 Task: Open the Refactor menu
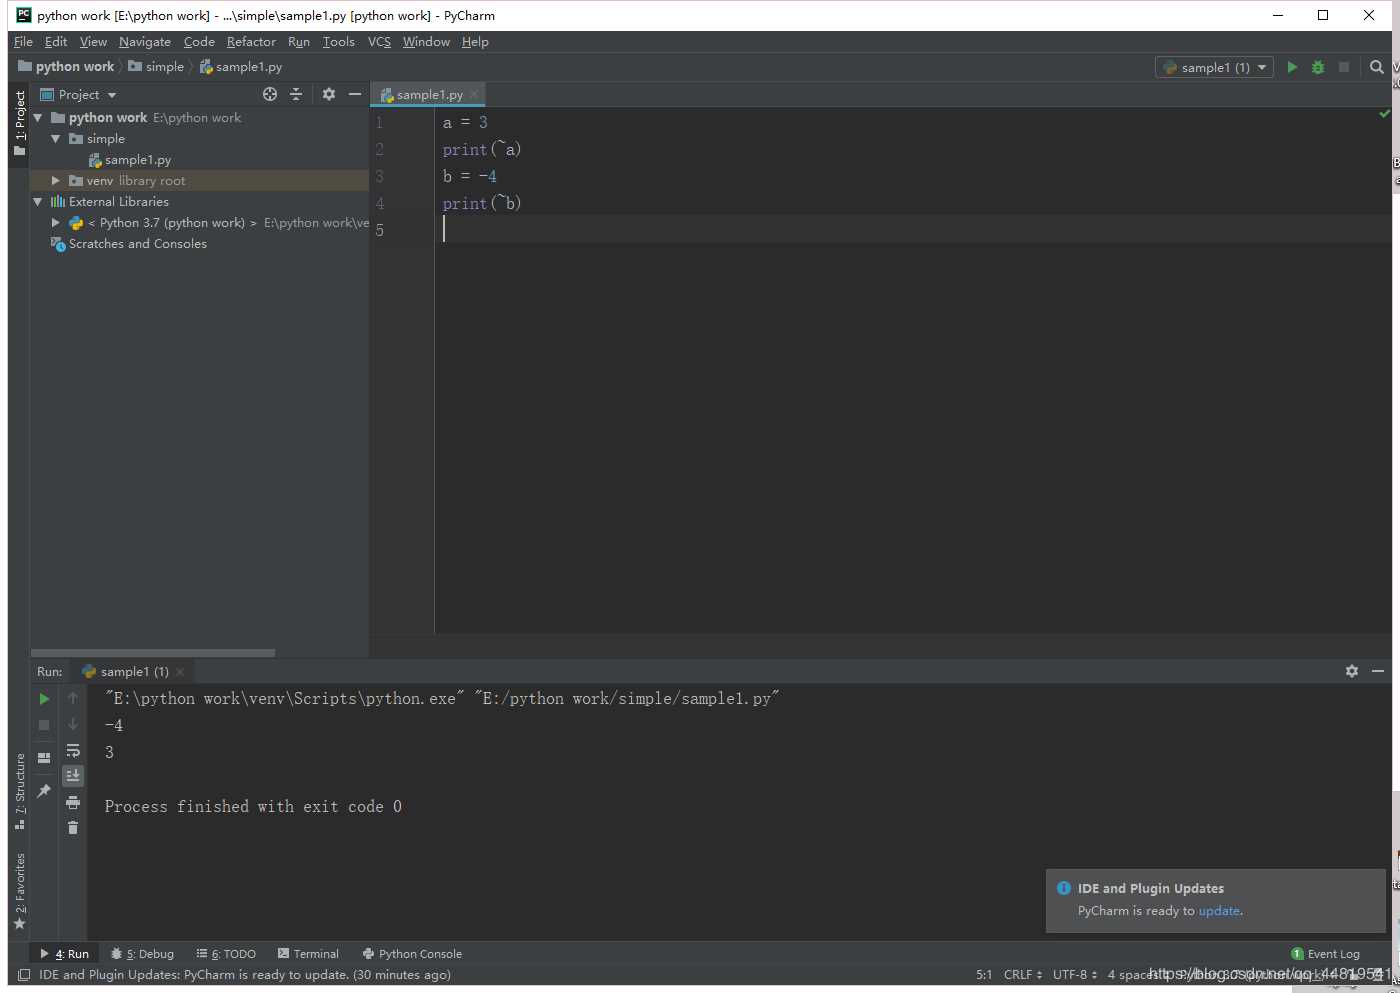point(251,42)
